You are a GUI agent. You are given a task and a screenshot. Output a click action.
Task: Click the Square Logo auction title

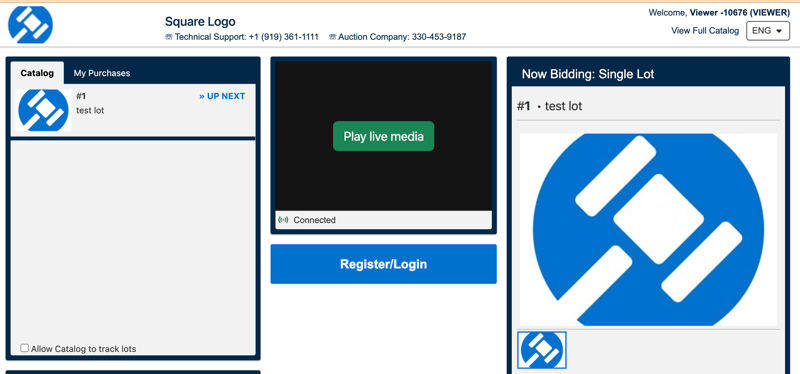coord(200,21)
